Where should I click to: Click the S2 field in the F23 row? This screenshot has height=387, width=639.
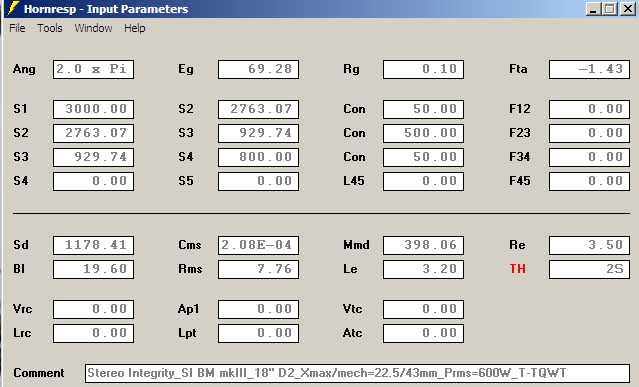coord(93,133)
